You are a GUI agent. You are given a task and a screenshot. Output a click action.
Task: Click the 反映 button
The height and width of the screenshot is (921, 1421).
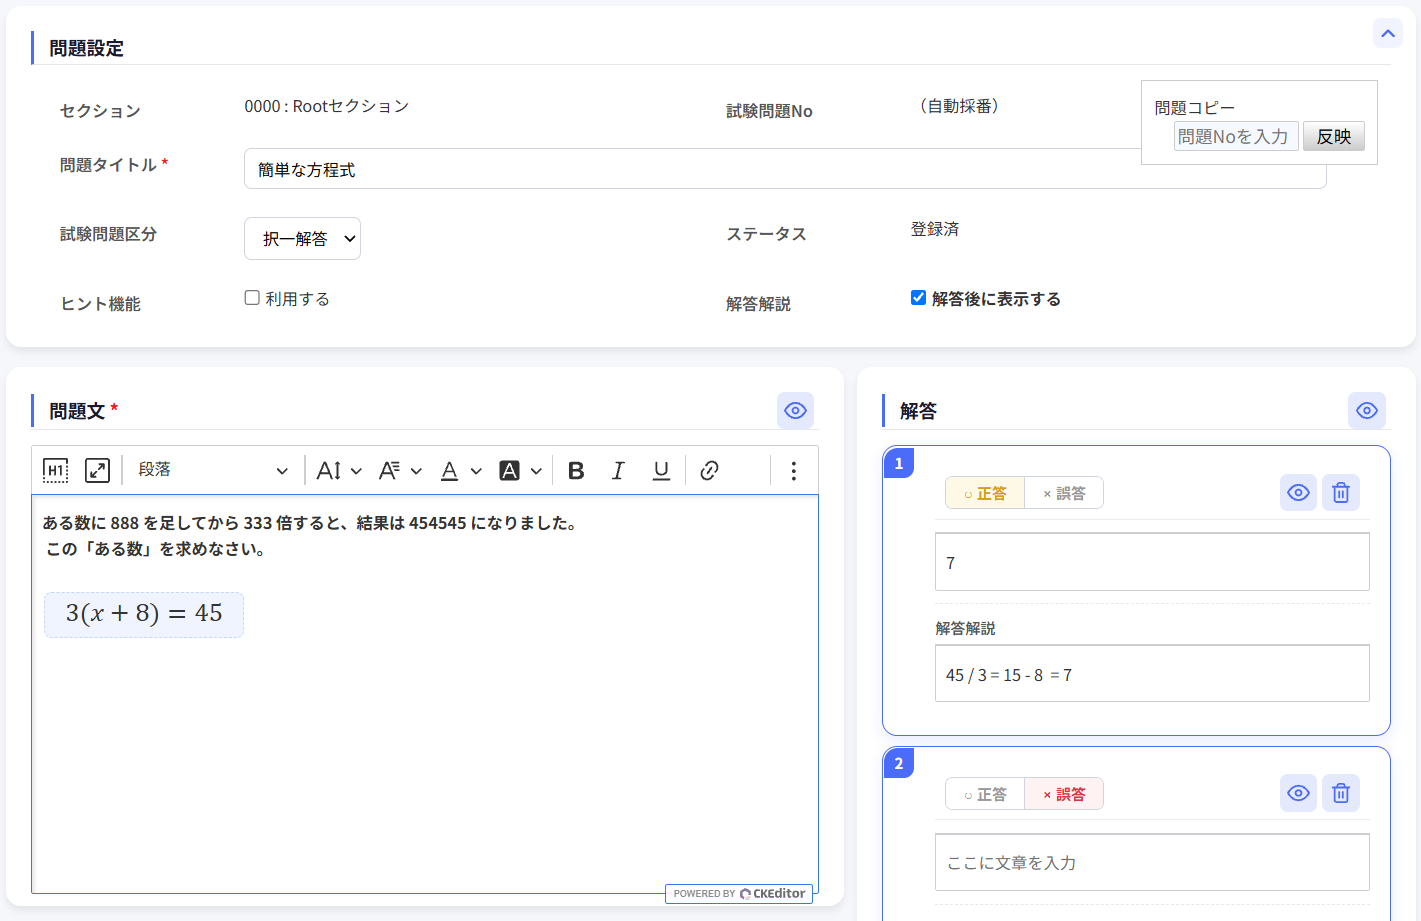tap(1334, 136)
